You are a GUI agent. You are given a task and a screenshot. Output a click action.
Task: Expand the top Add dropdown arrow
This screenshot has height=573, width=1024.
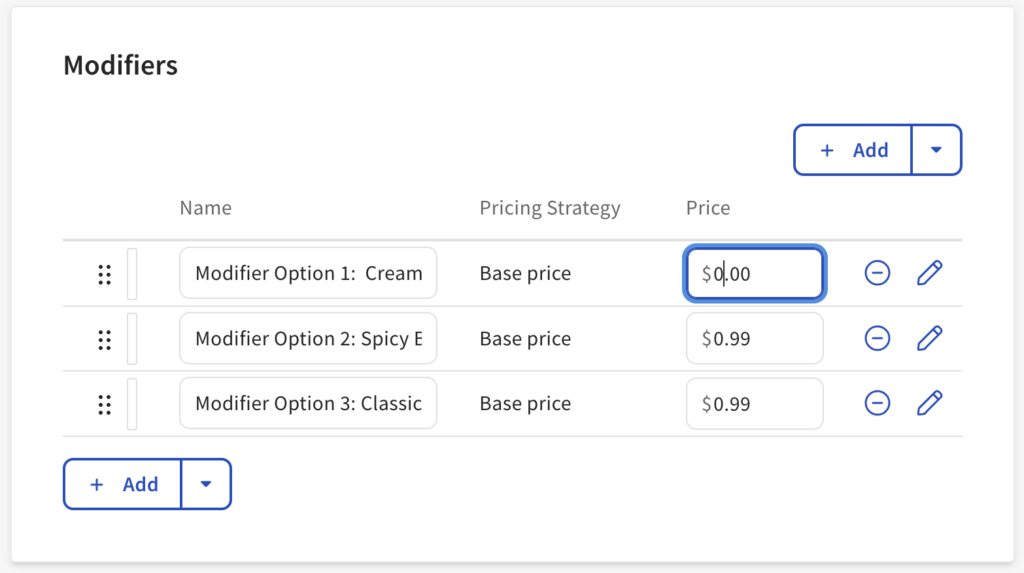coord(936,150)
